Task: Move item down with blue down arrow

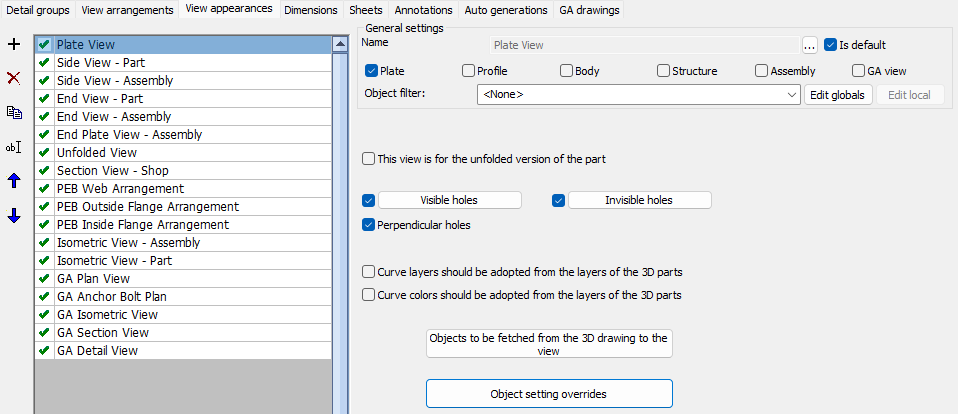Action: (14, 216)
